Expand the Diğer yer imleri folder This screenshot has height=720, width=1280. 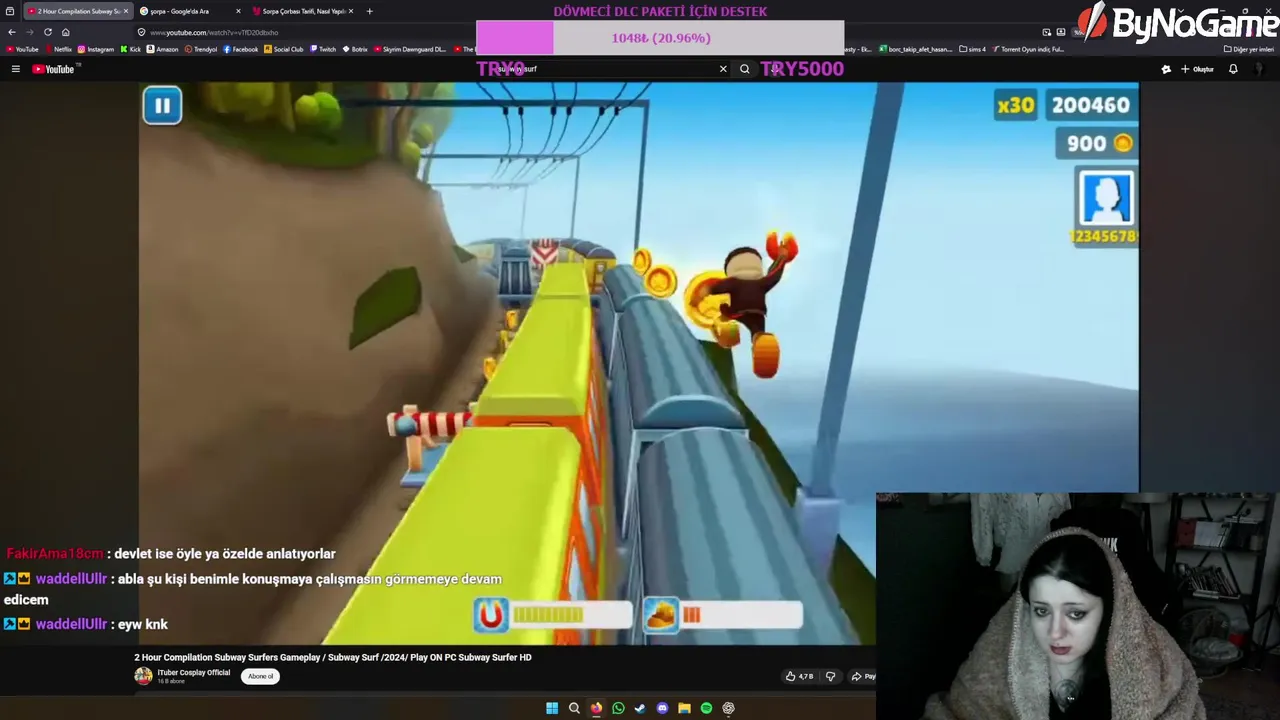pyautogui.click(x=1249, y=49)
